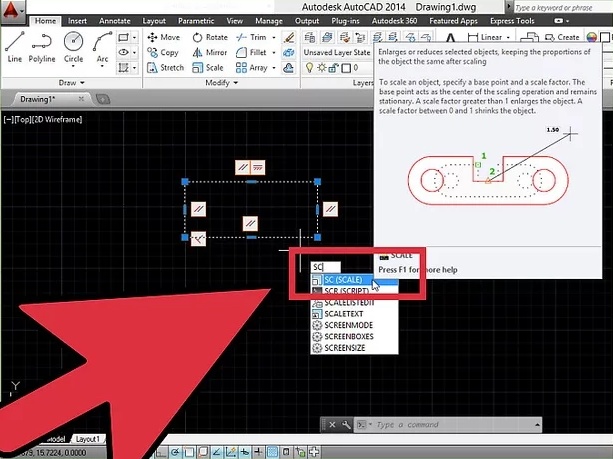Viewport: 613px width, 459px height.
Task: Click the Erase tool icon
Action: [x=289, y=37]
